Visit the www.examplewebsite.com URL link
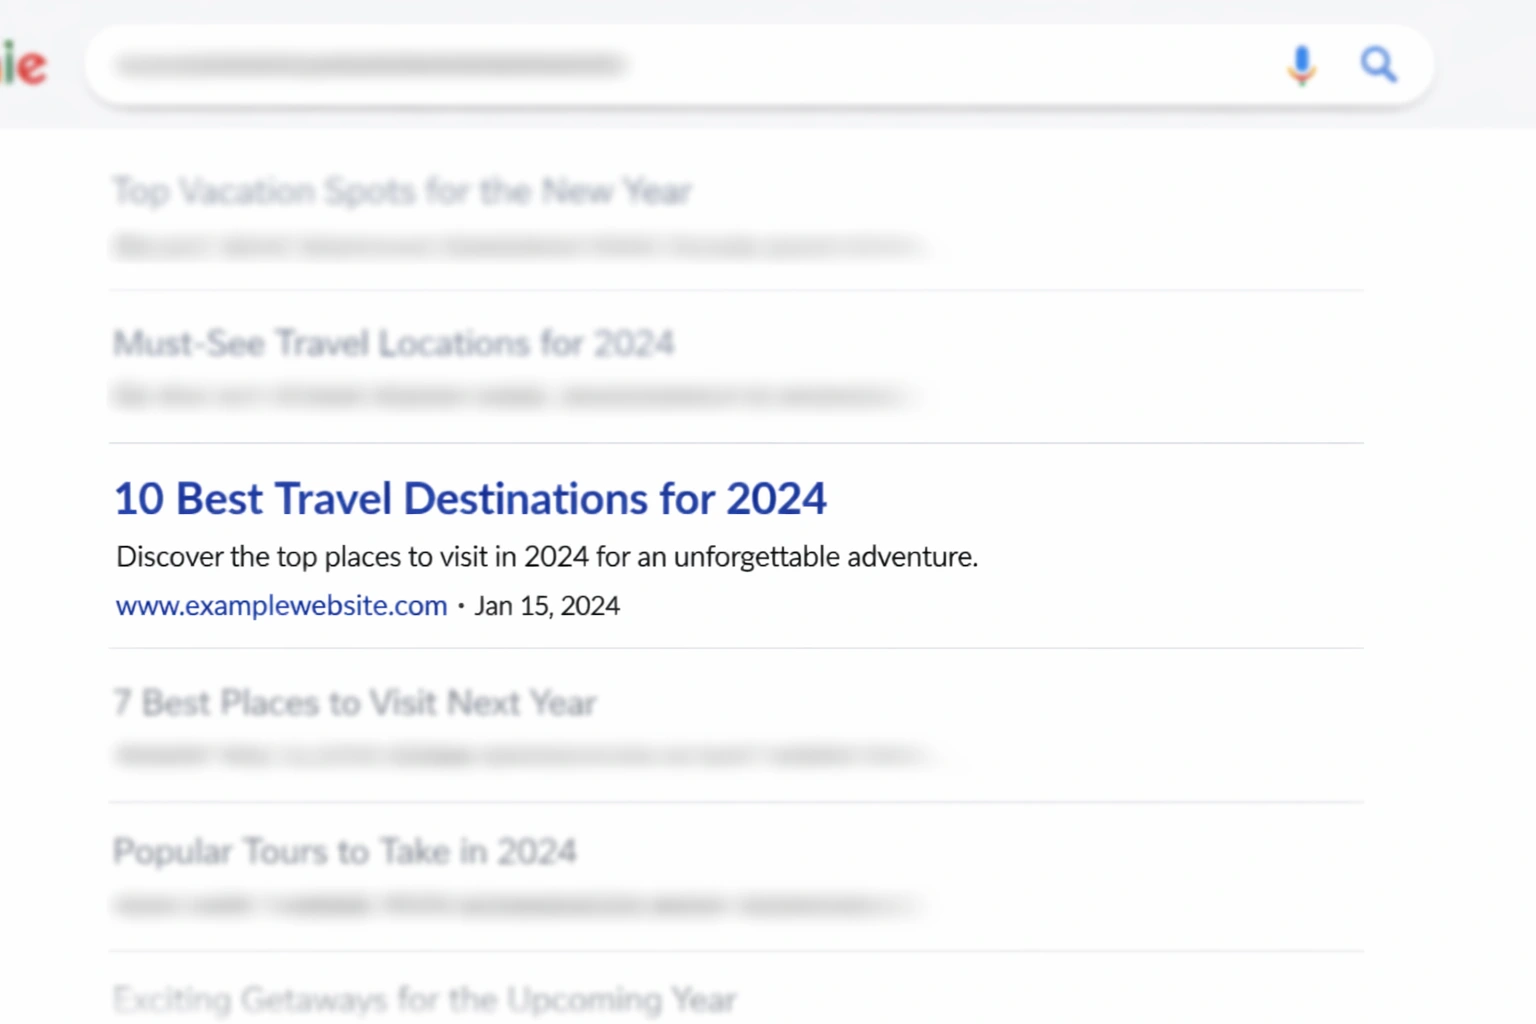The height and width of the screenshot is (1024, 1536). pos(281,606)
